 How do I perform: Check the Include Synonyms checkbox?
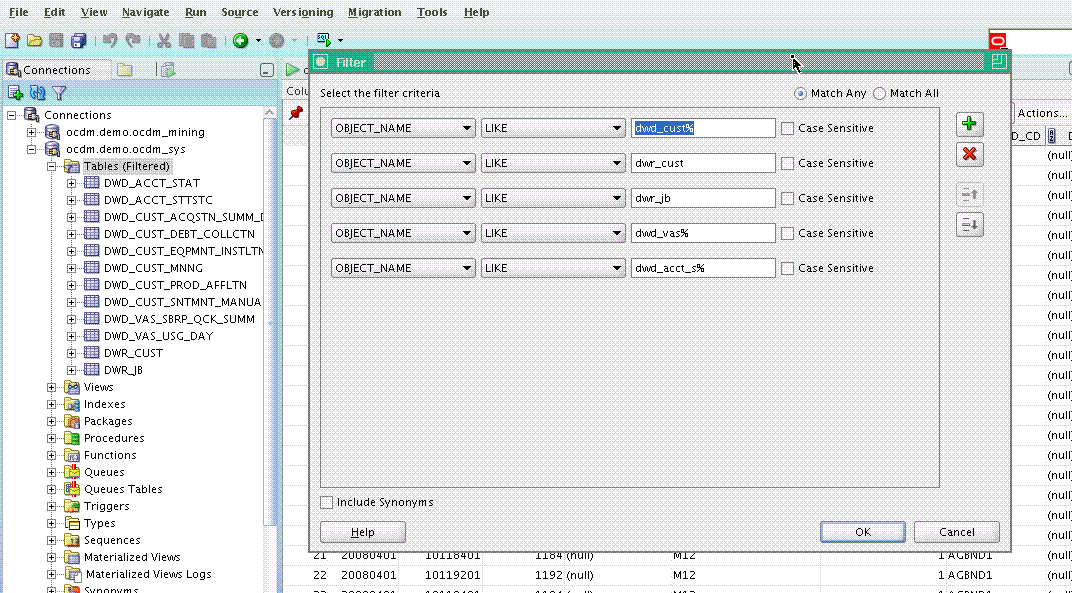(x=327, y=502)
